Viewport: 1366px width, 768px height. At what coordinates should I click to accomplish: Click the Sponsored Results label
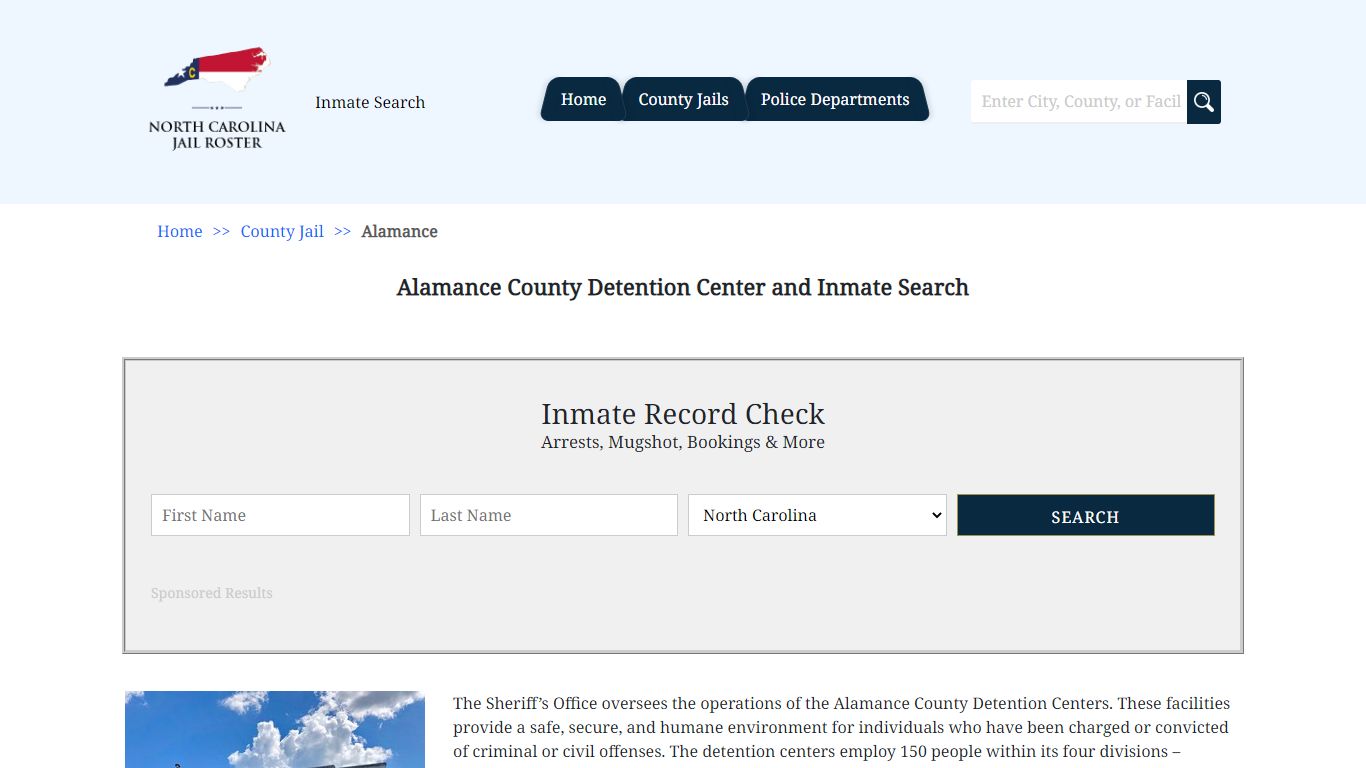coord(212,593)
